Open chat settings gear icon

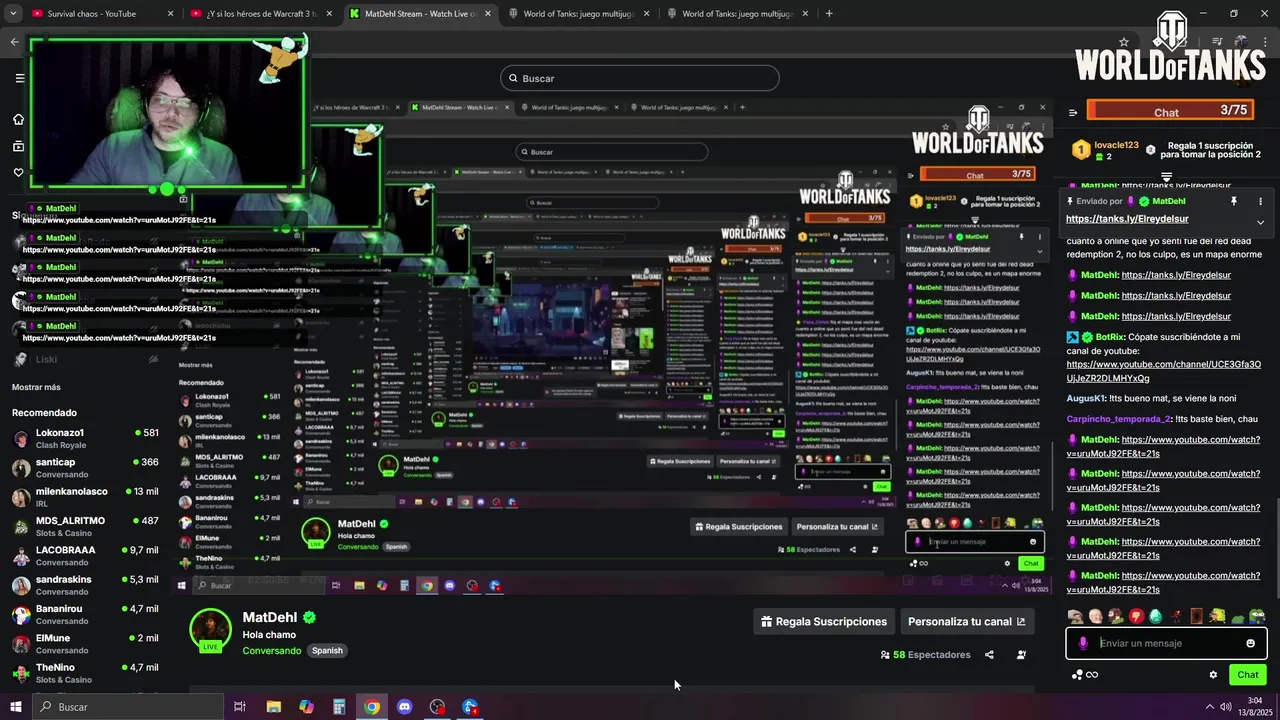1213,675
